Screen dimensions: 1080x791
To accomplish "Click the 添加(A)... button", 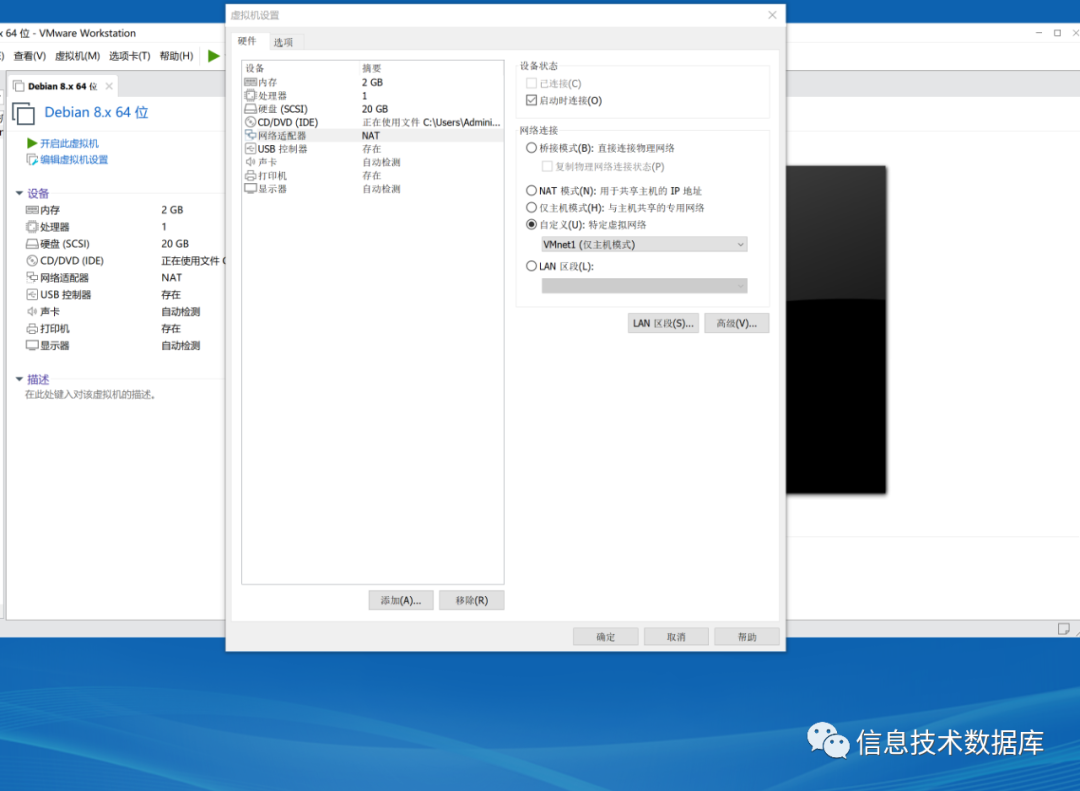I will pyautogui.click(x=401, y=600).
